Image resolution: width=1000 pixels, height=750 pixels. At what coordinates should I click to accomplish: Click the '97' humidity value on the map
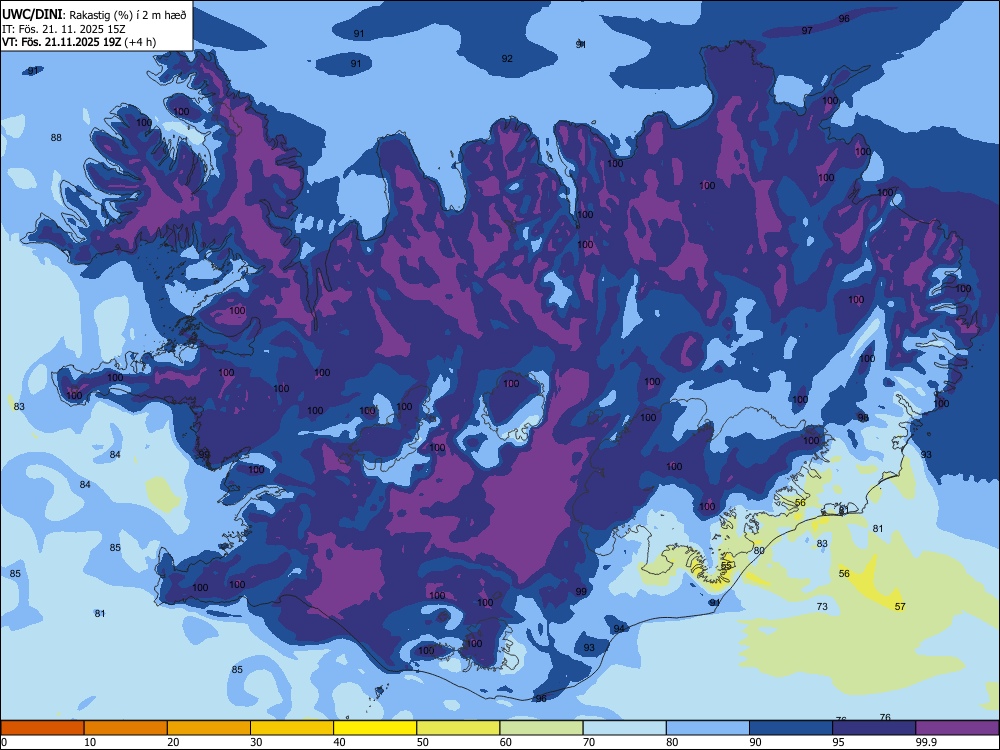point(807,31)
